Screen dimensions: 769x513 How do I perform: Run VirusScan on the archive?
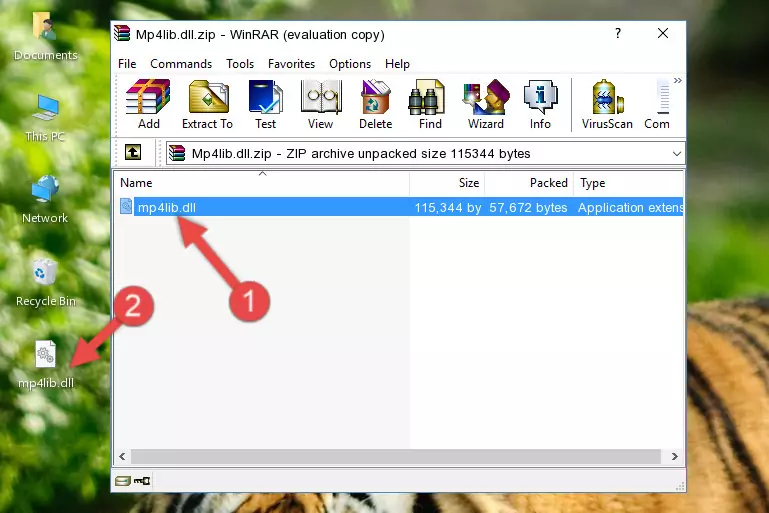(x=607, y=104)
